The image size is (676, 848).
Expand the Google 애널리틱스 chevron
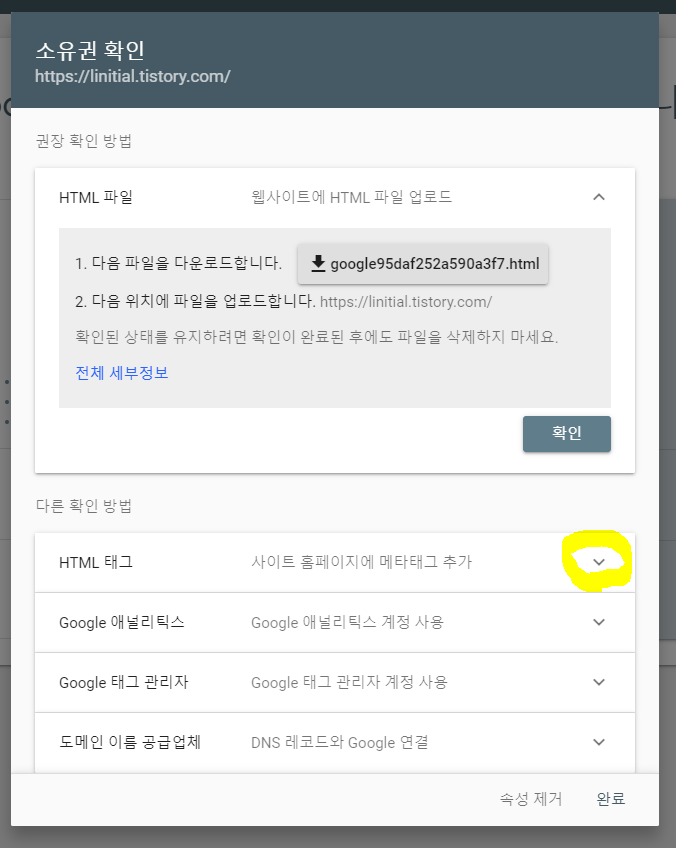tap(599, 622)
